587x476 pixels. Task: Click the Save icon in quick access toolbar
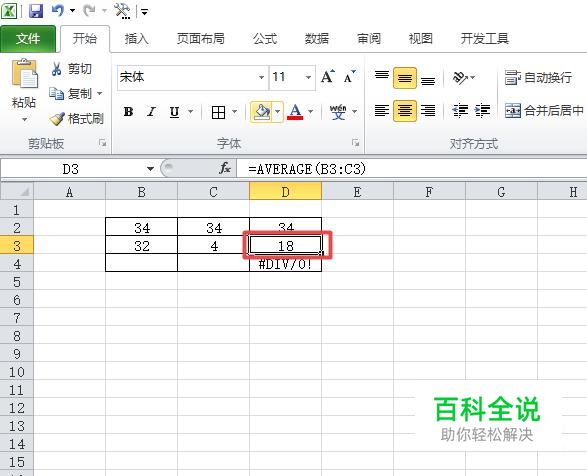click(36, 11)
